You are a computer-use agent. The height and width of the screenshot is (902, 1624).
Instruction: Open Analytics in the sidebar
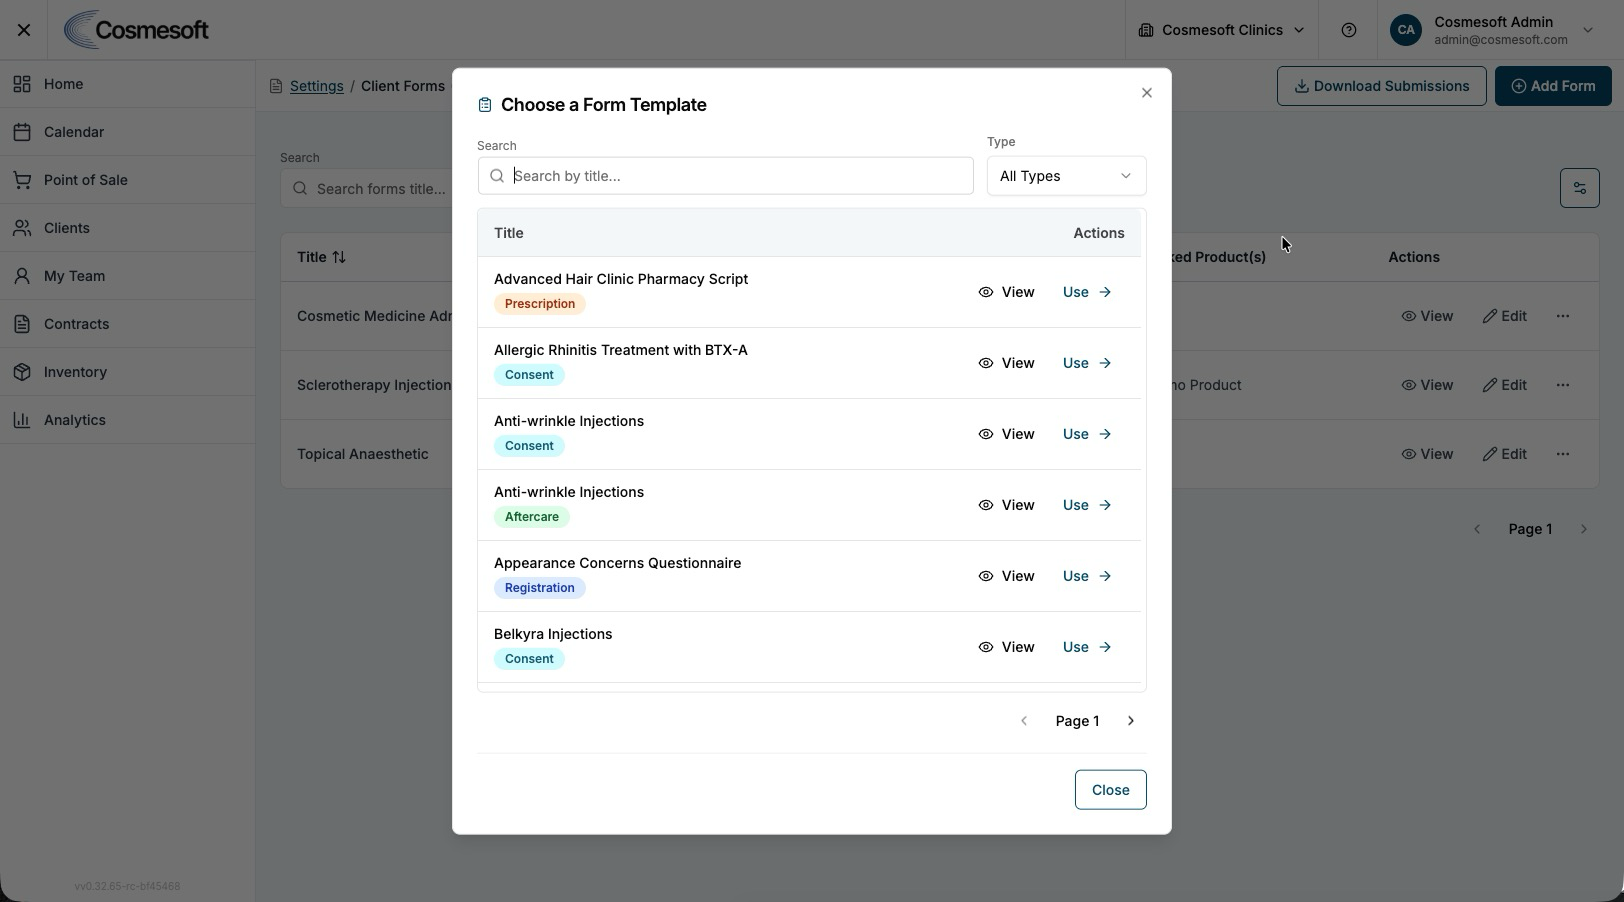click(127, 420)
